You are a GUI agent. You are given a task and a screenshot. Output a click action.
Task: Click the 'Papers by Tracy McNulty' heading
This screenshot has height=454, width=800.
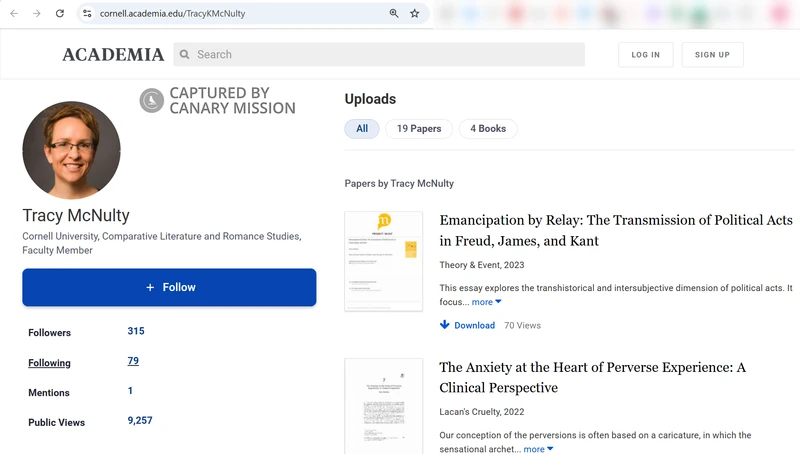(x=399, y=183)
